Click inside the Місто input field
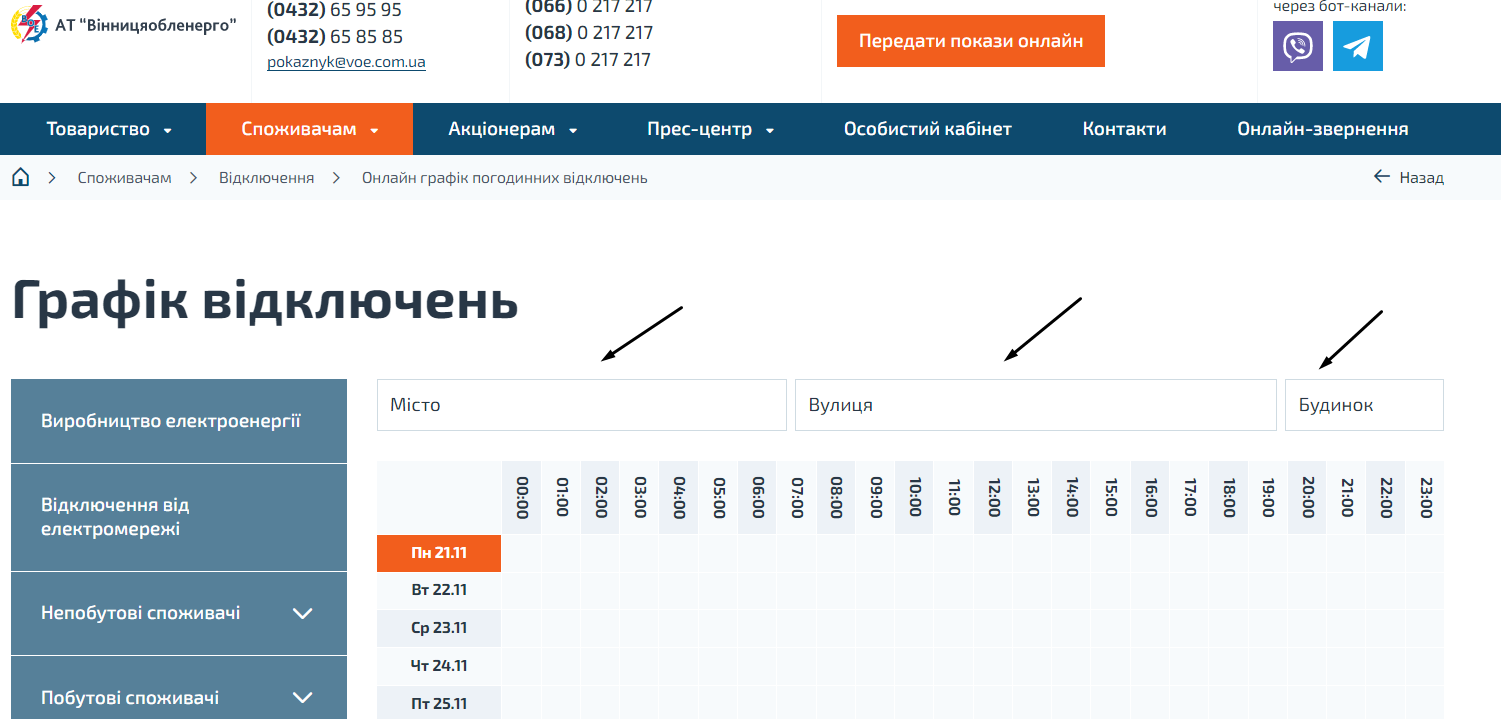1501x719 pixels. (x=581, y=404)
